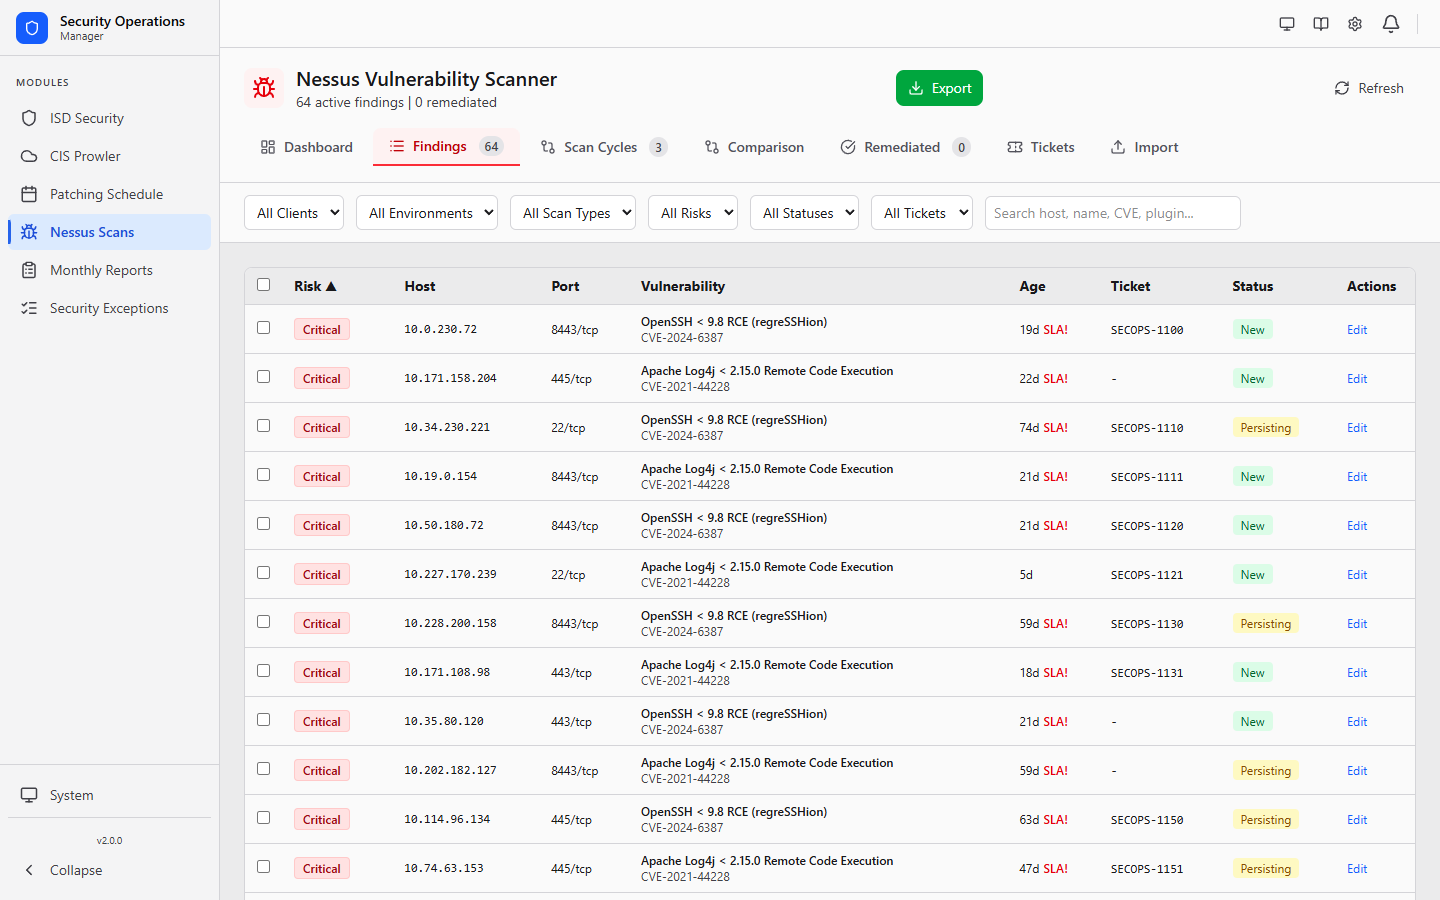Click the monitor icon in top bar
Viewport: 1440px width, 900px height.
click(1287, 24)
